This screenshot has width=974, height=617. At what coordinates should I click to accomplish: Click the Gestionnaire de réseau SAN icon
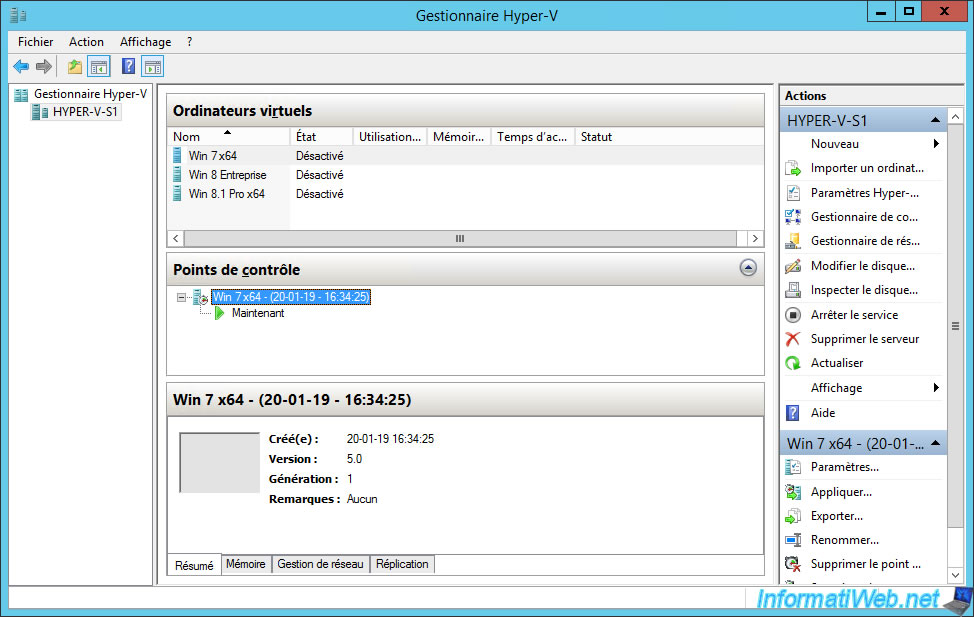click(793, 241)
